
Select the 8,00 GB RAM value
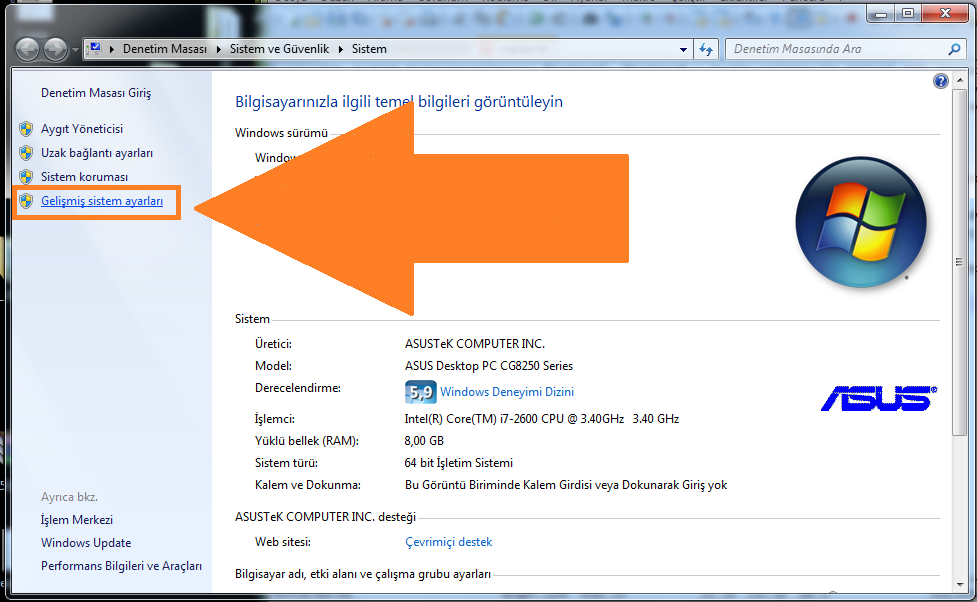(424, 441)
